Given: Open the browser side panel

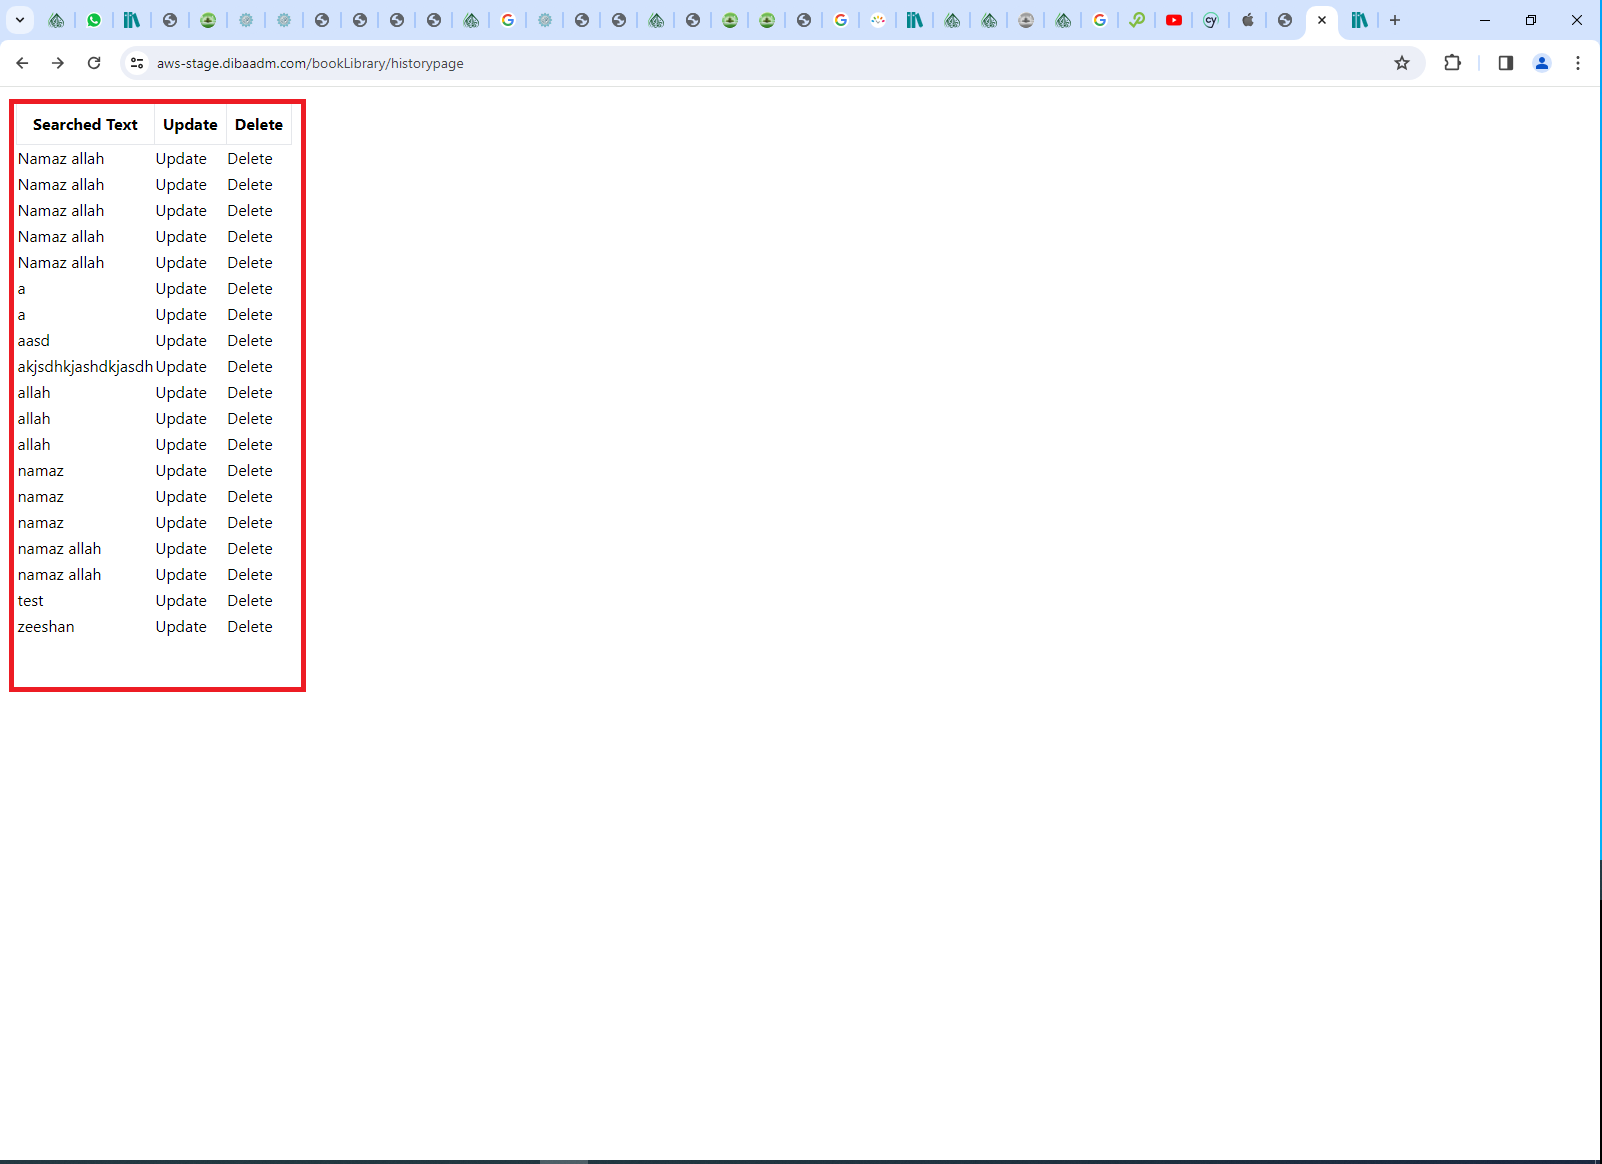Looking at the screenshot, I should click(x=1505, y=63).
